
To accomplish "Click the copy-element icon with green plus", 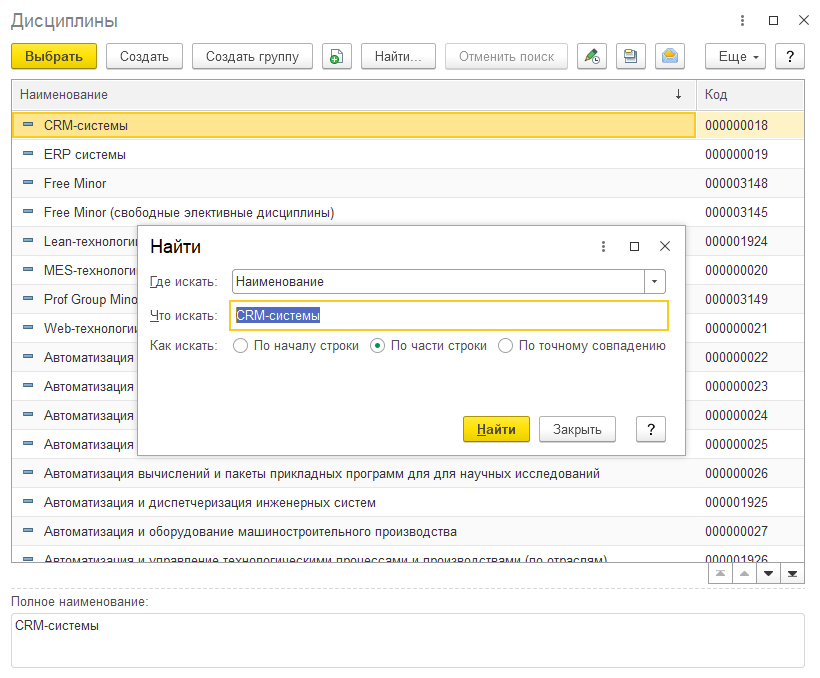I will point(337,56).
